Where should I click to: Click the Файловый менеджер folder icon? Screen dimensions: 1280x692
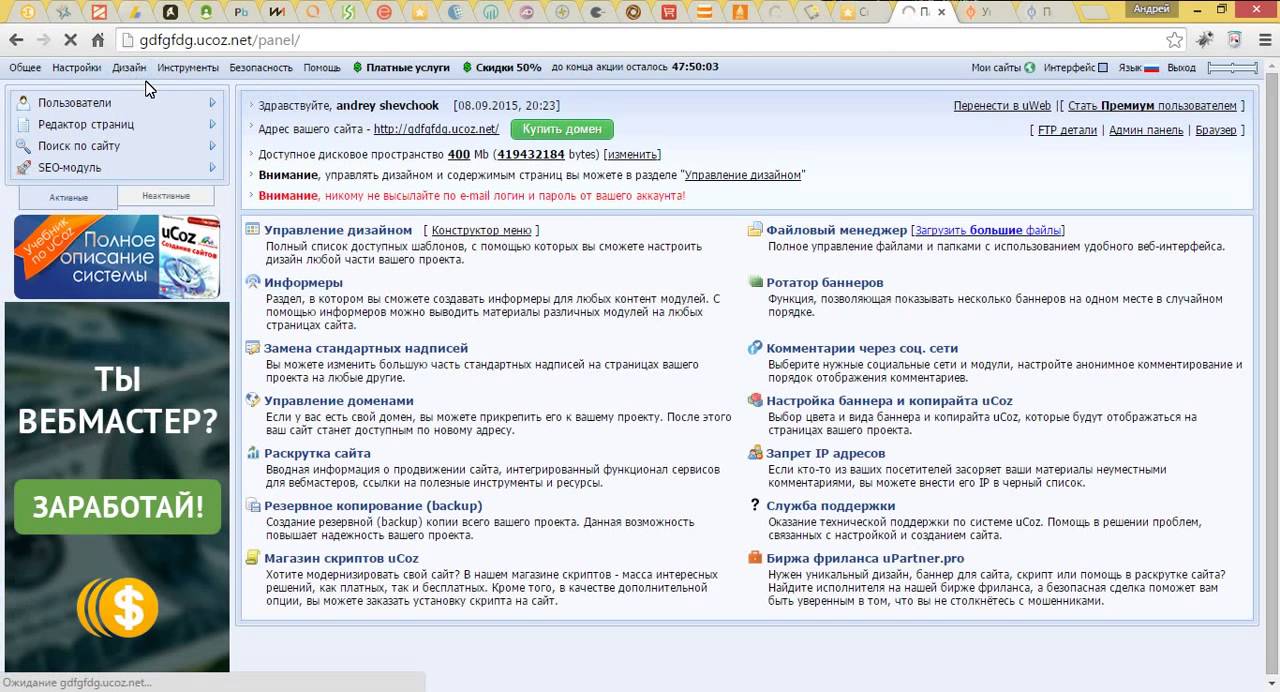coord(755,230)
